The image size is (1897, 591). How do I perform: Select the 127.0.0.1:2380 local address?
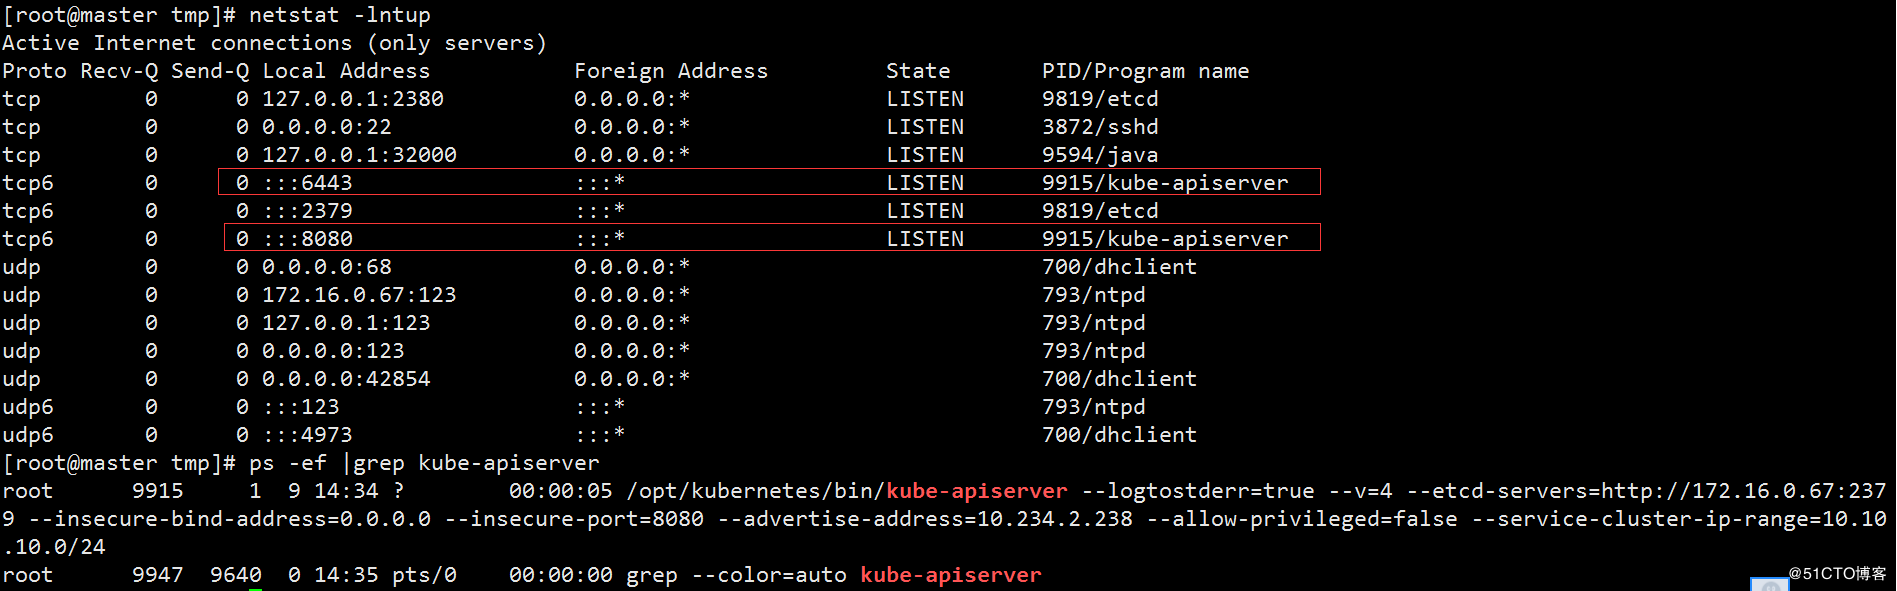point(353,99)
